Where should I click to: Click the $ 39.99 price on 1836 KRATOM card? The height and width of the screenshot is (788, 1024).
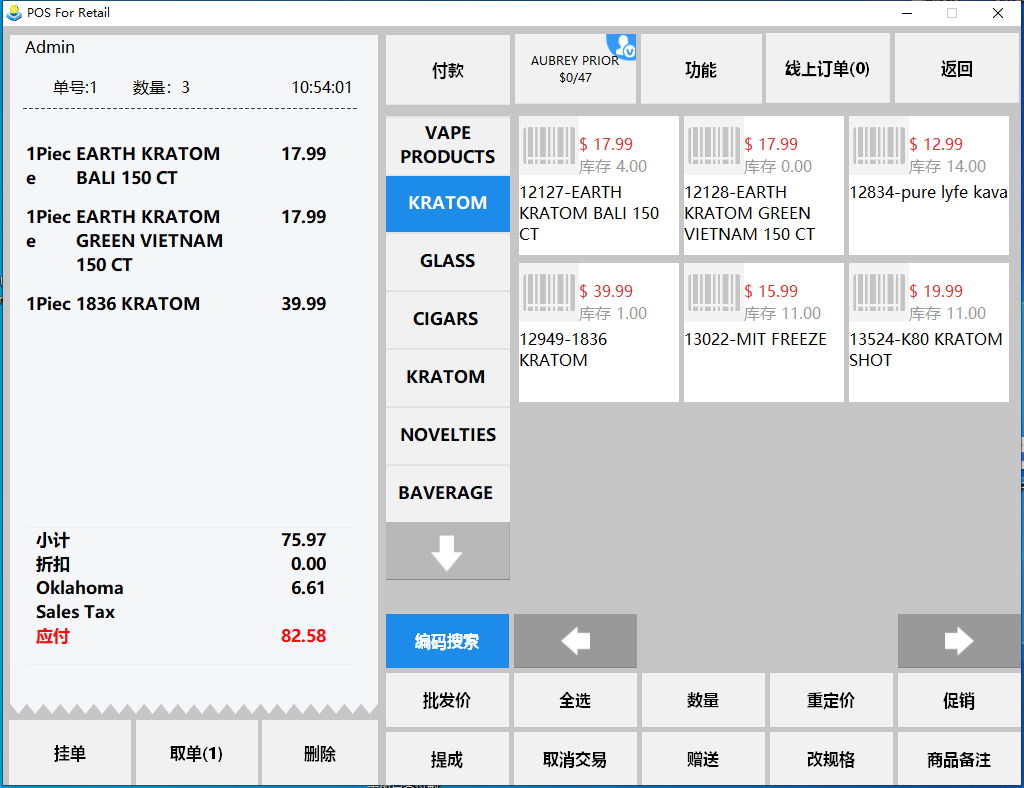(606, 291)
